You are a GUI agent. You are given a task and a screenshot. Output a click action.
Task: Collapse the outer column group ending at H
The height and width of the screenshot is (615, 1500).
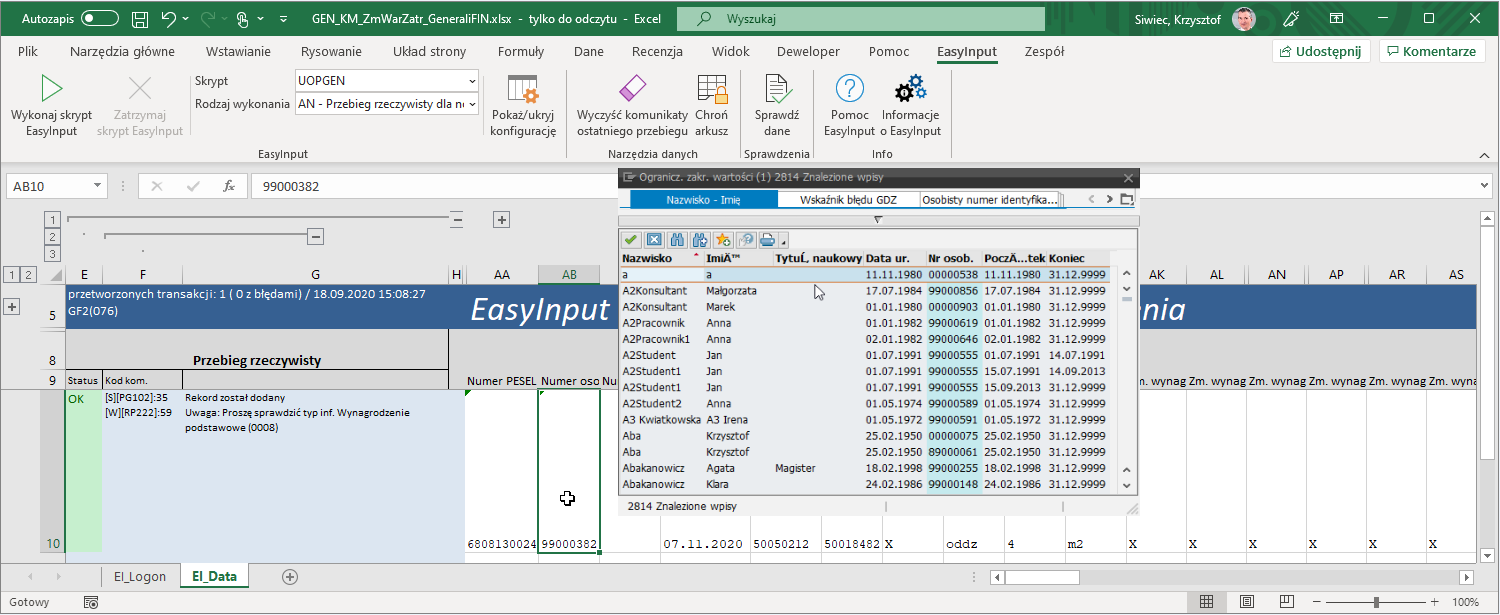457,219
